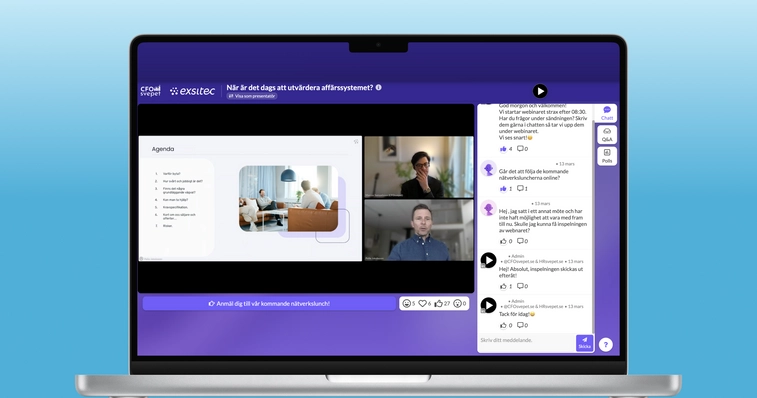Click the exsitec logo
The image size is (757, 398).
192,91
